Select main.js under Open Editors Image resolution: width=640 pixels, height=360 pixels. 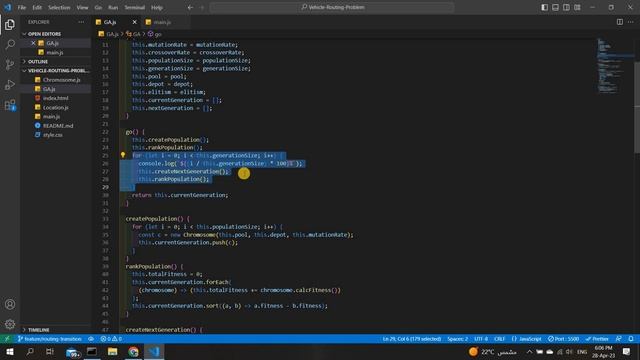point(55,52)
